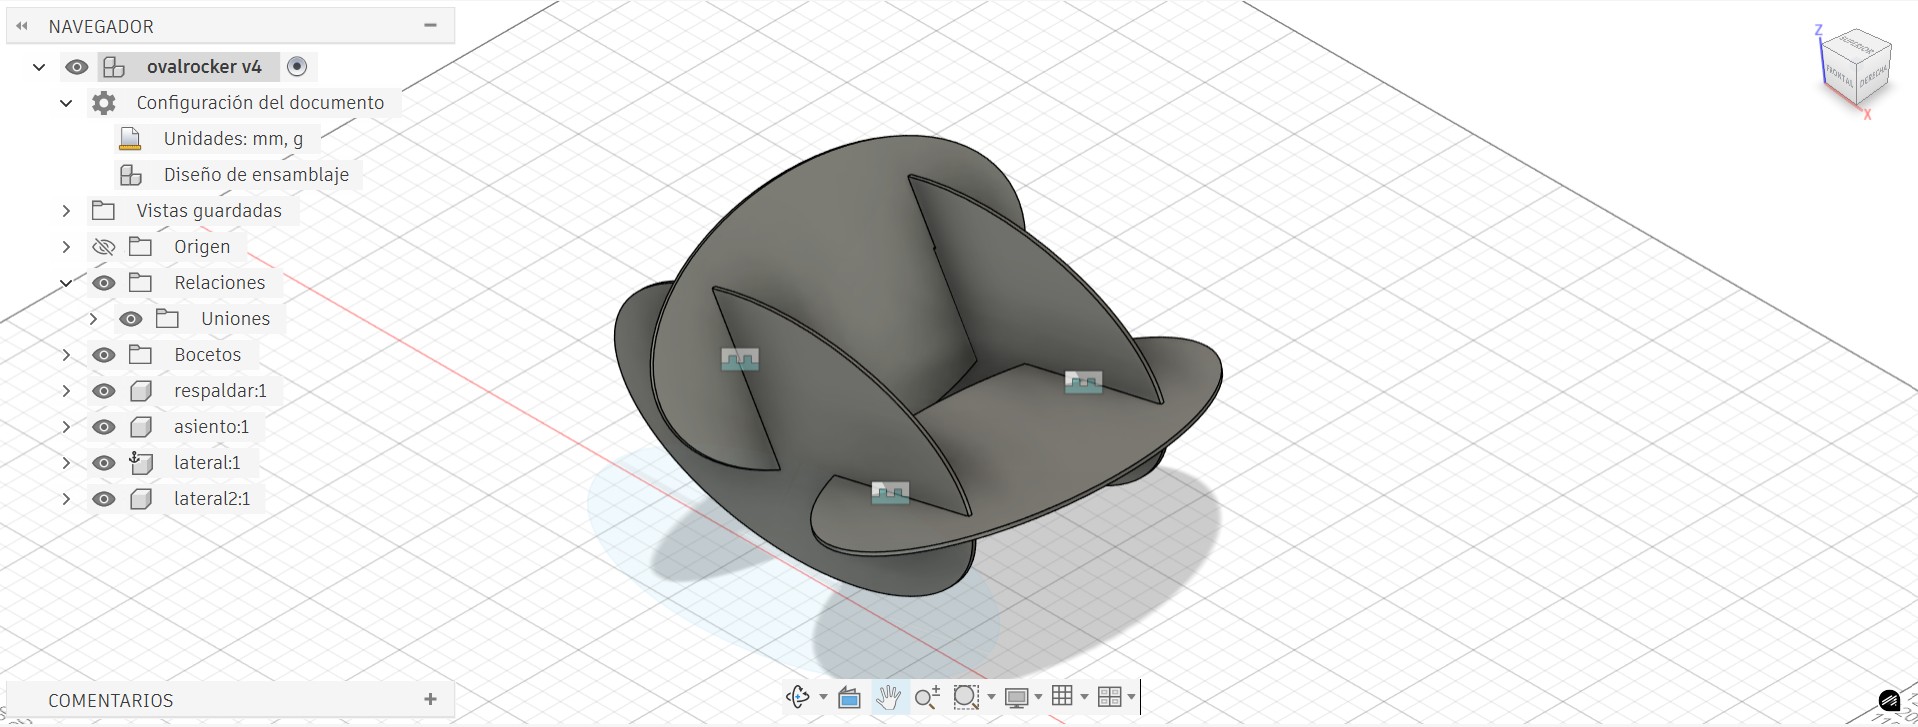1918x727 pixels.
Task: Hide the lateral:1 component
Action: point(104,463)
